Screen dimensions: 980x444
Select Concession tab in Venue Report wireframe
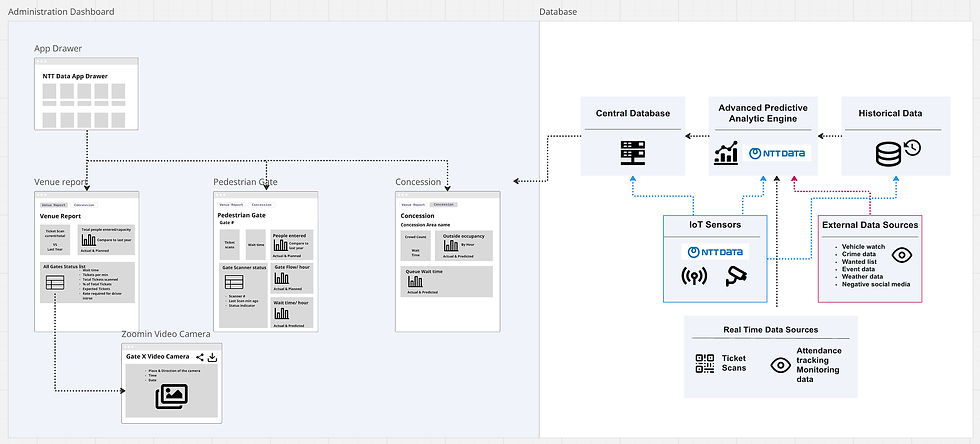84,205
